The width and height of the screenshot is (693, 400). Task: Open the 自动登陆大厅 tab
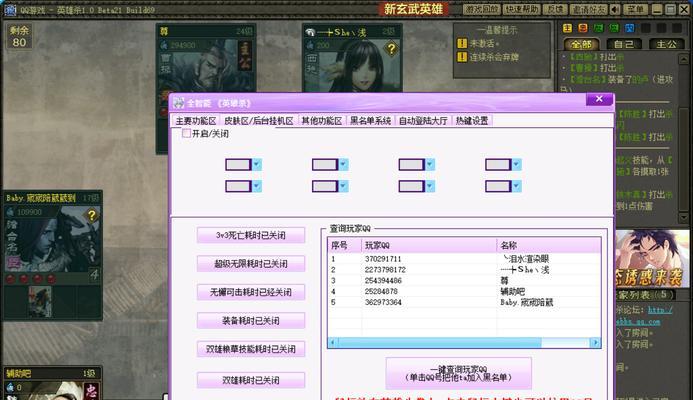[423, 121]
